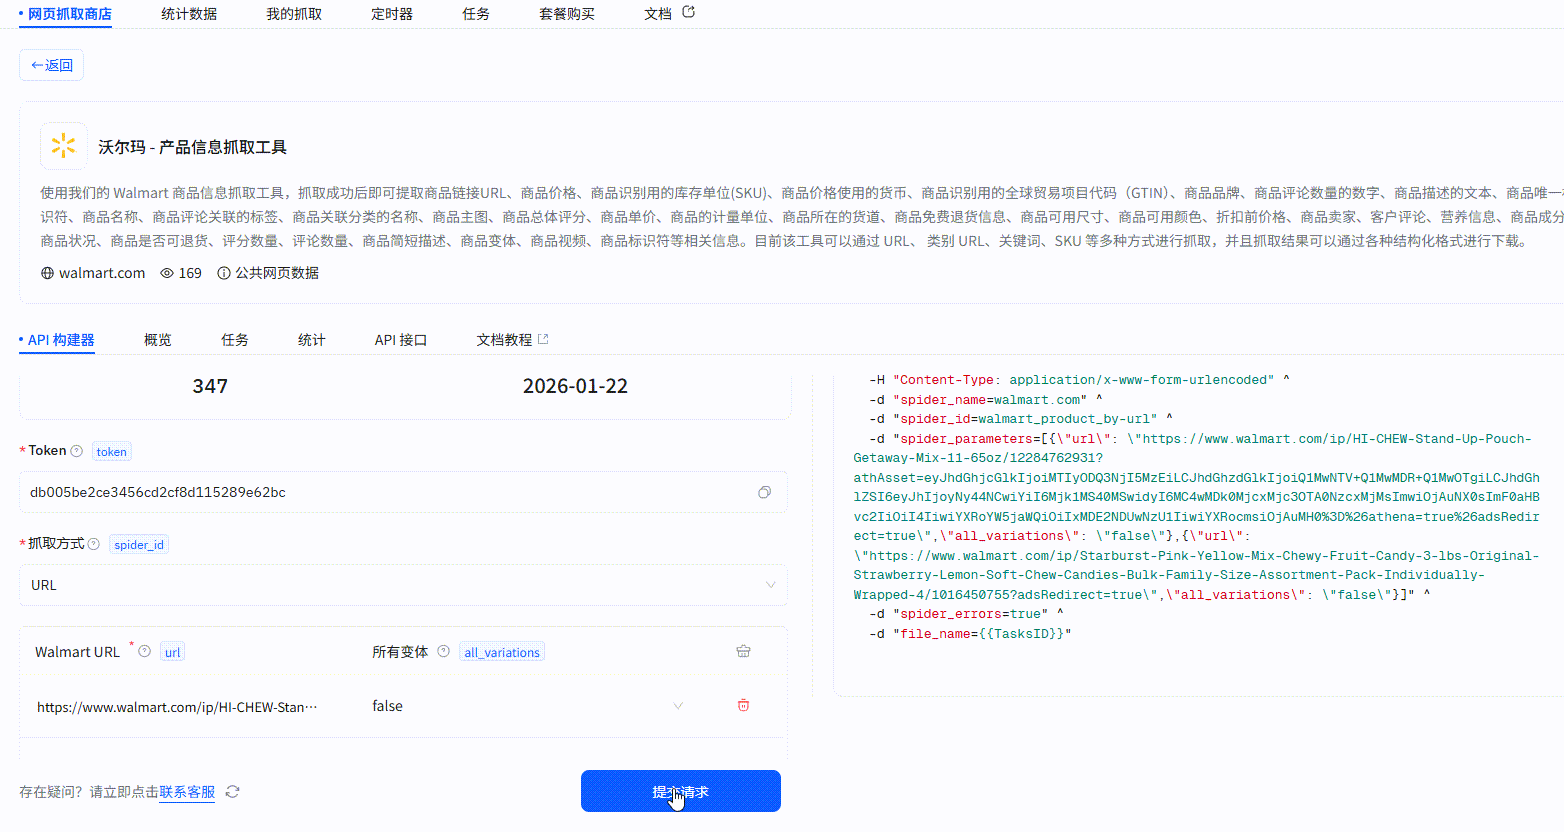Image resolution: width=1564 pixels, height=832 pixels.
Task: Click external link icon beside 文档
Action: (688, 12)
